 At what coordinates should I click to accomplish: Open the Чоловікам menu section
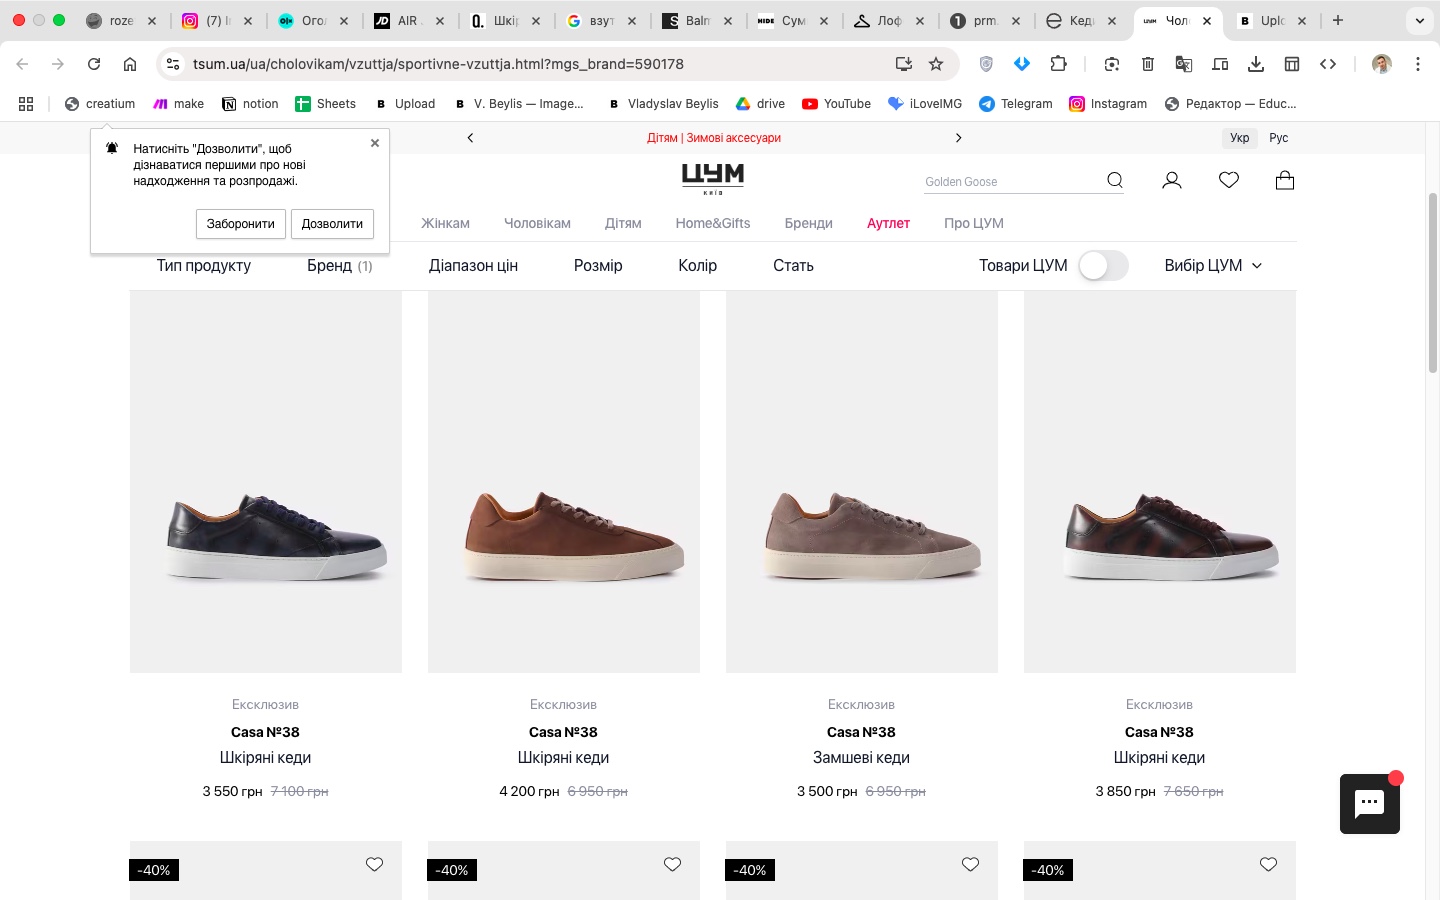coord(537,223)
